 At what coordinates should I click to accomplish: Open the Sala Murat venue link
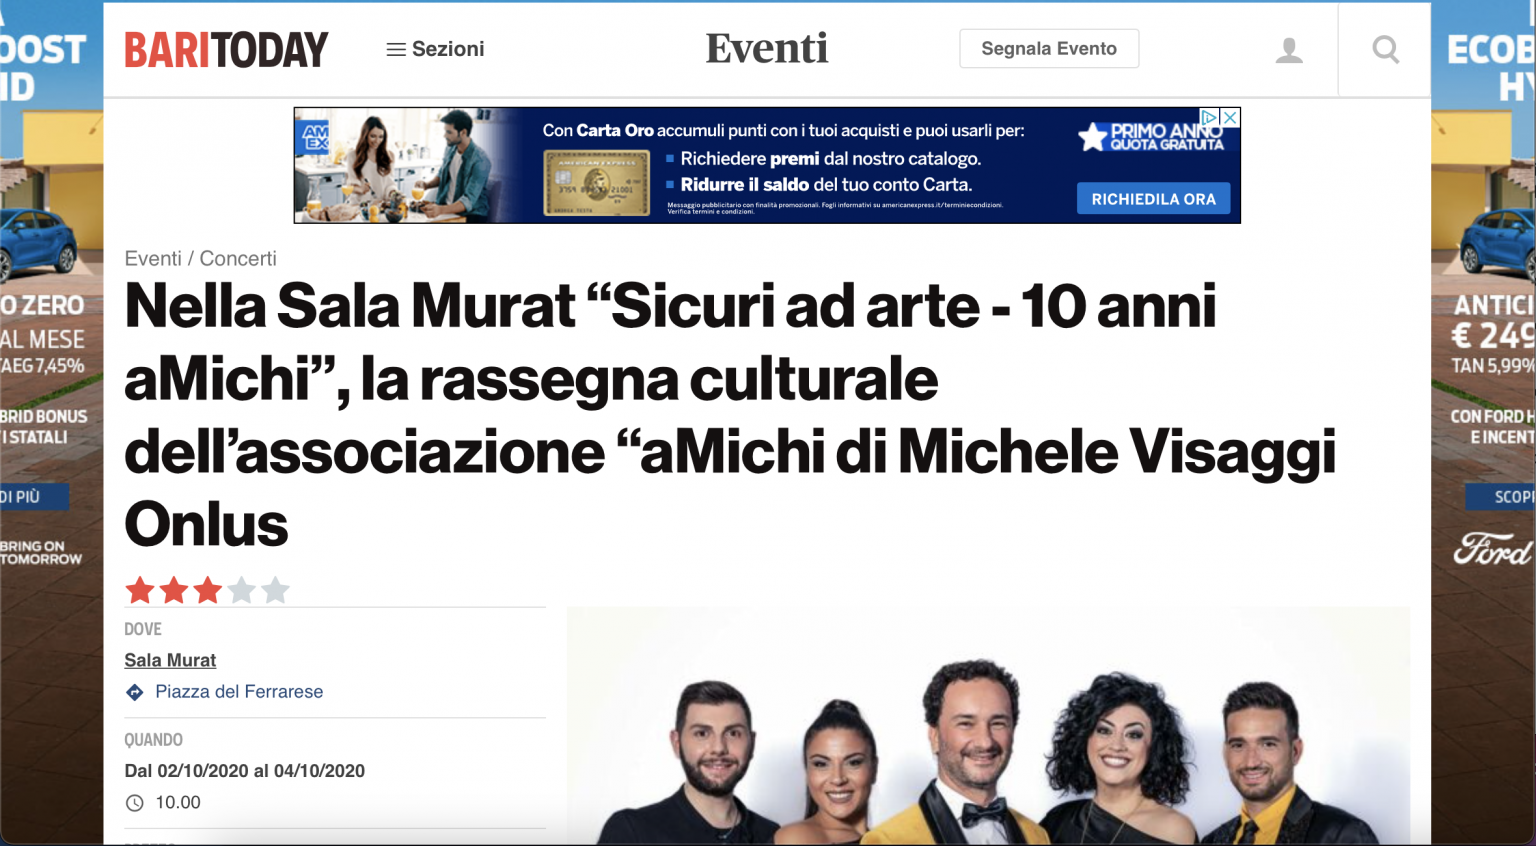click(170, 660)
